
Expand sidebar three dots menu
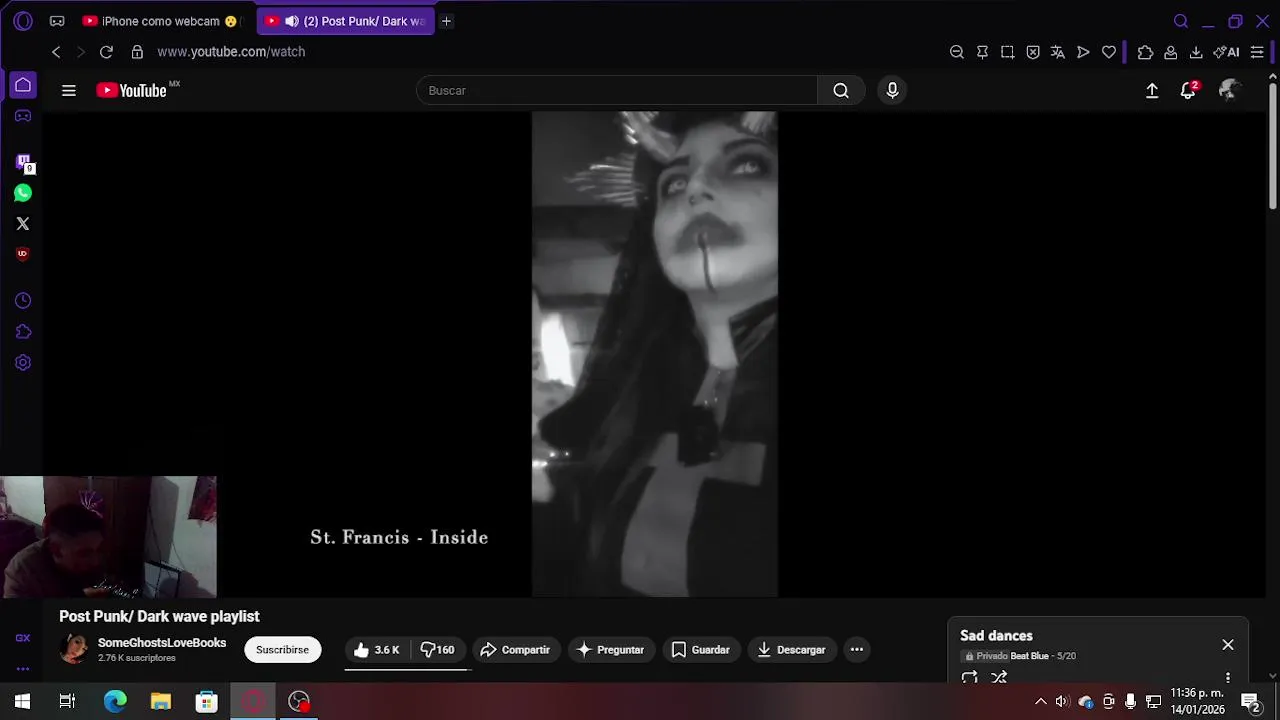click(x=23, y=669)
